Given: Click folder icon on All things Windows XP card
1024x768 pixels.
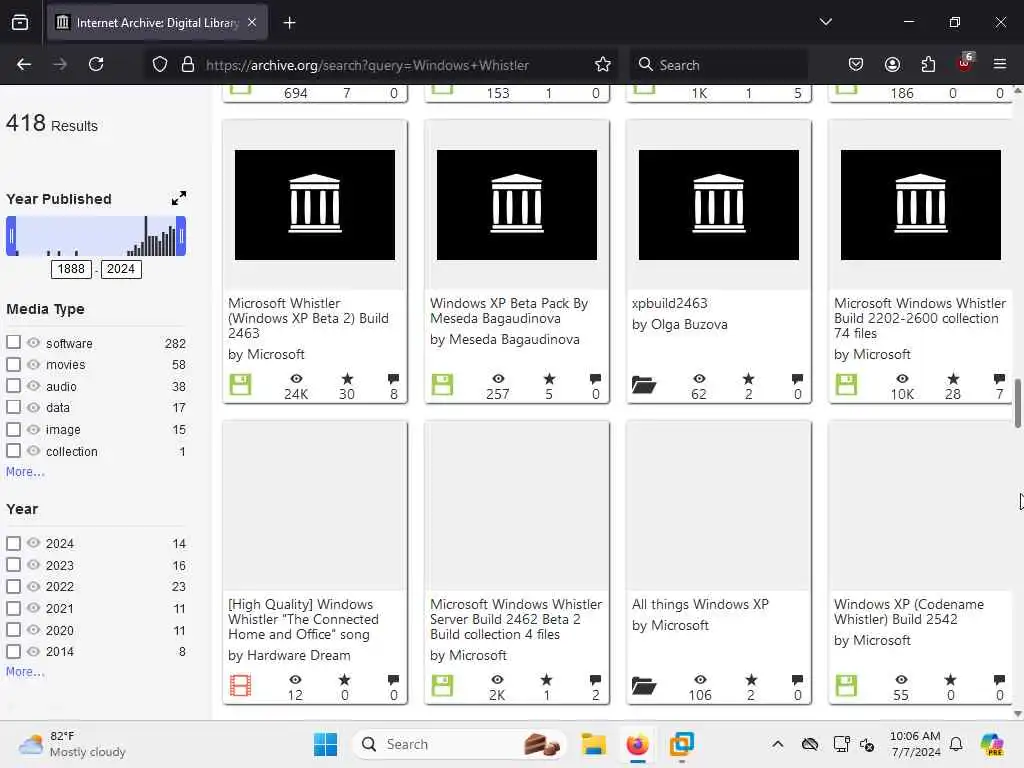Looking at the screenshot, I should 644,686.
